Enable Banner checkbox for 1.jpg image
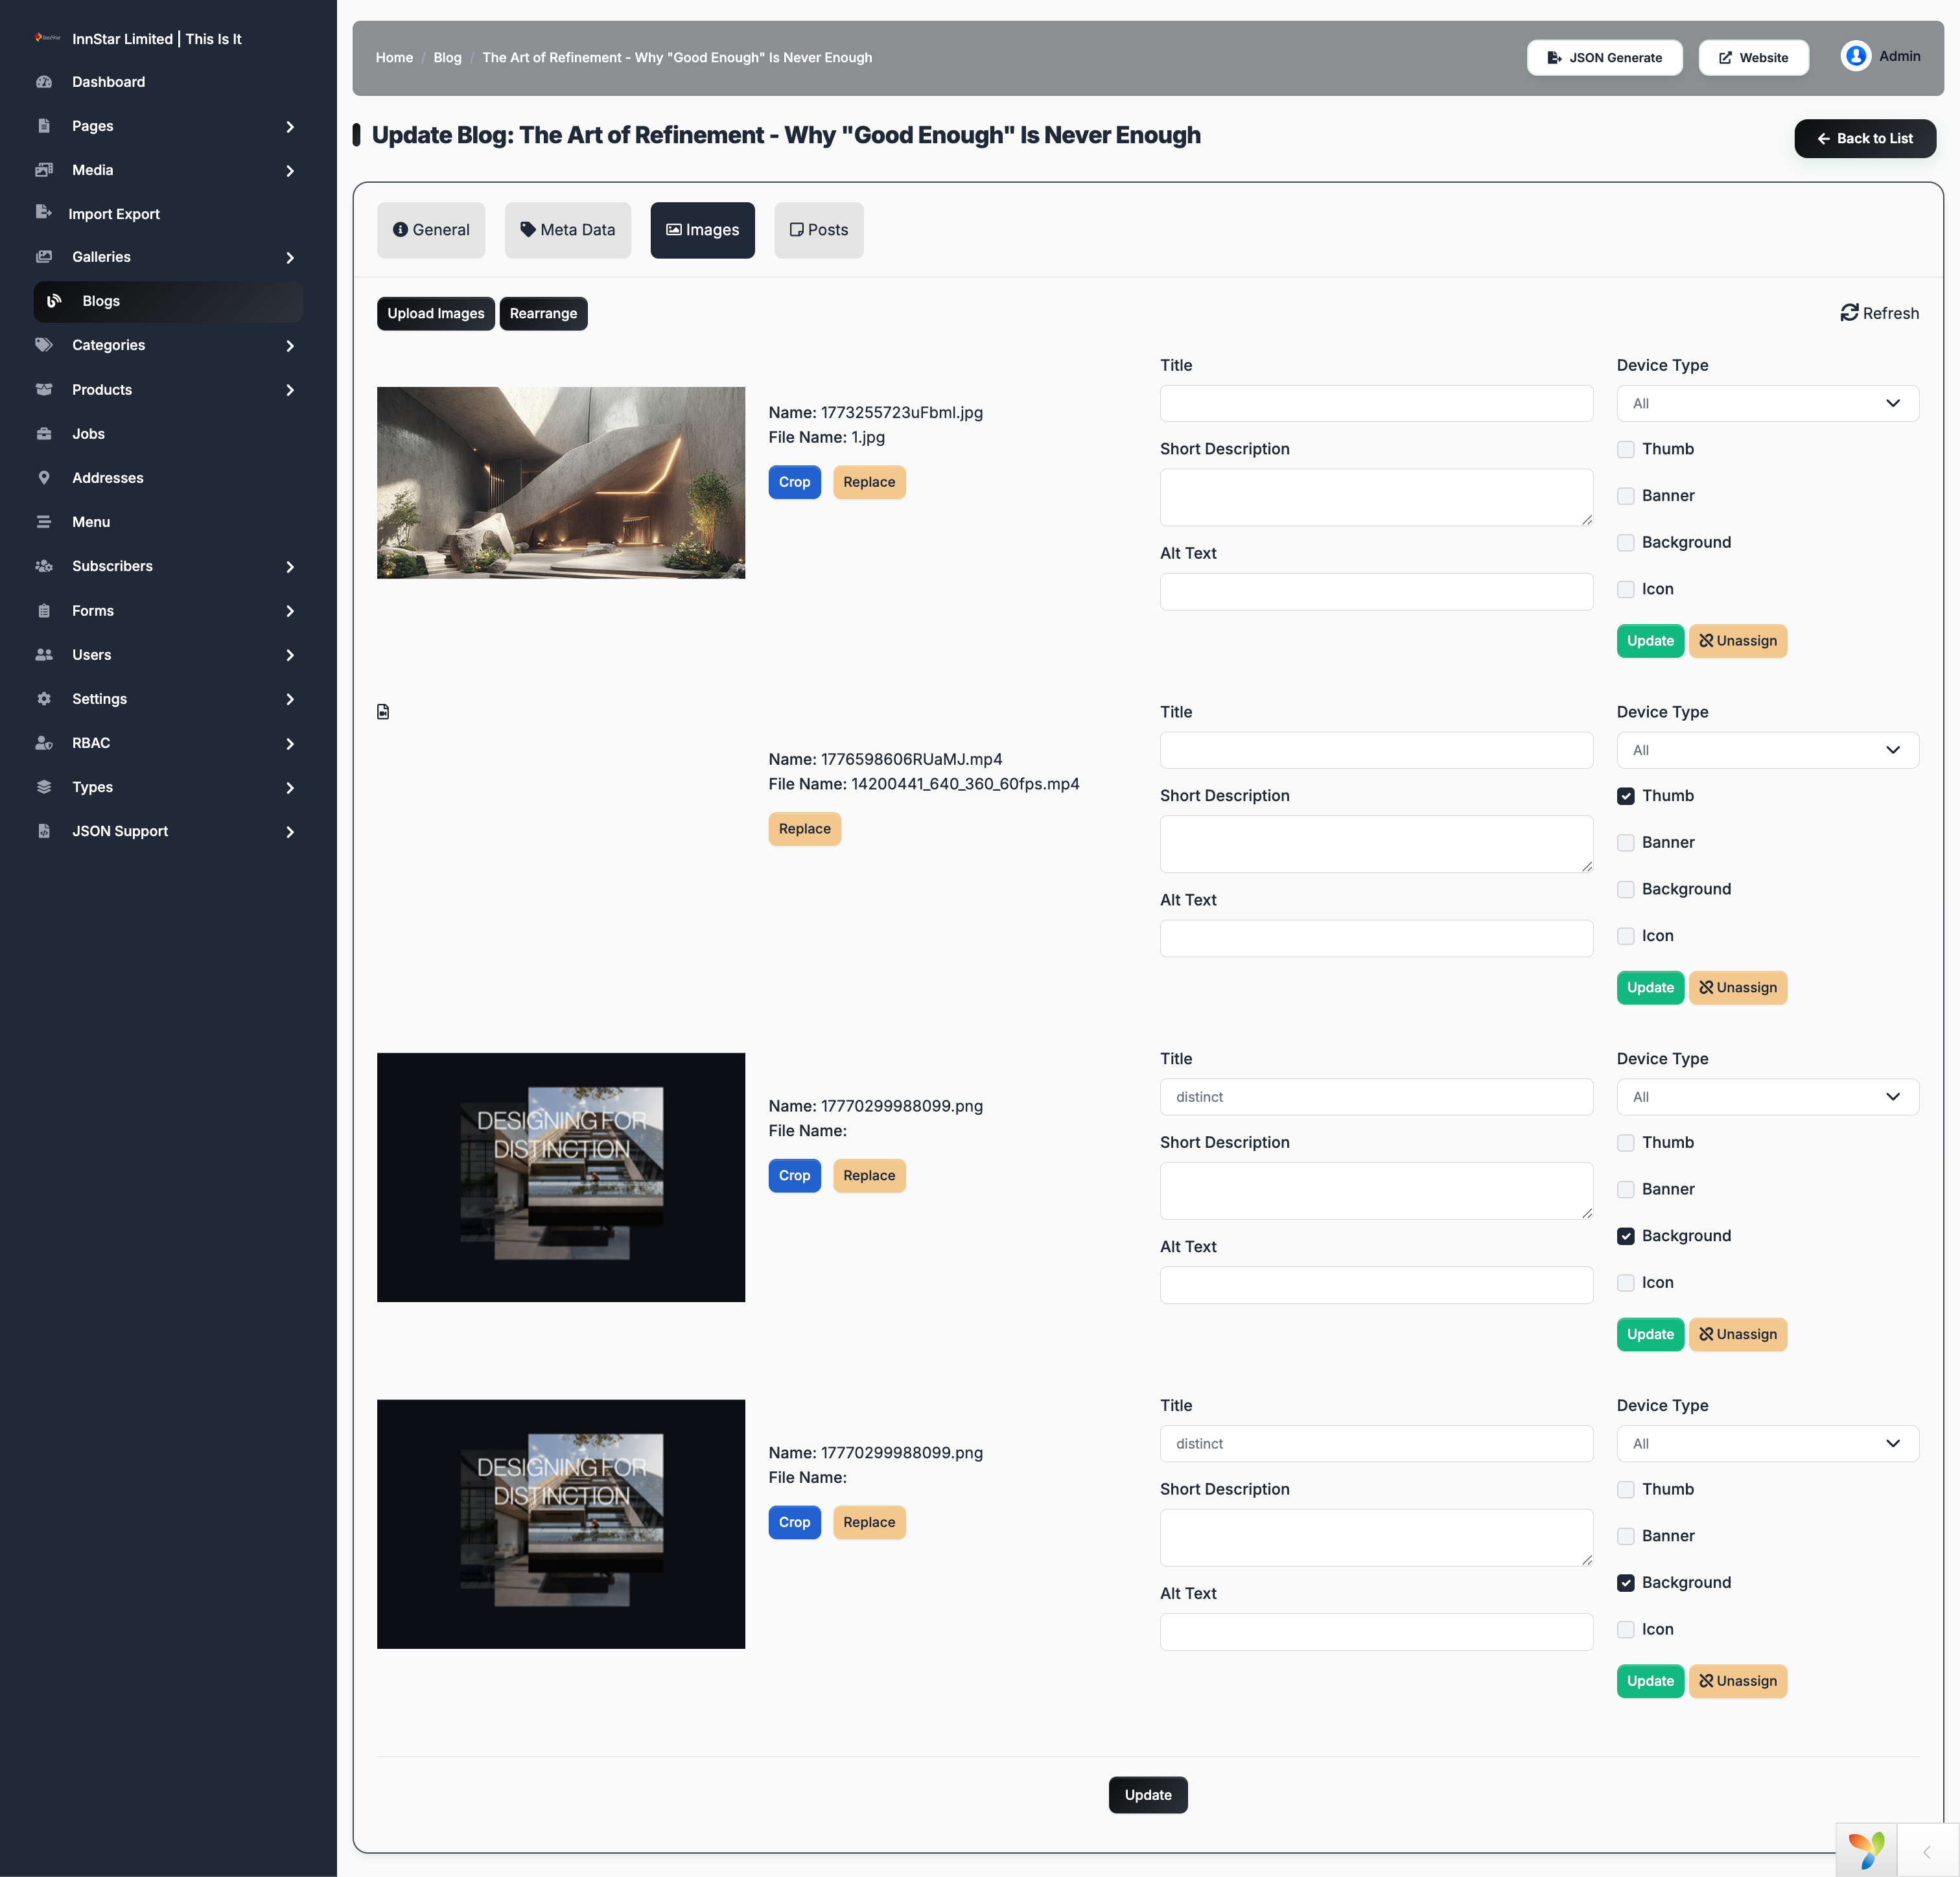This screenshot has height=1877, width=1960. pyautogui.click(x=1626, y=496)
